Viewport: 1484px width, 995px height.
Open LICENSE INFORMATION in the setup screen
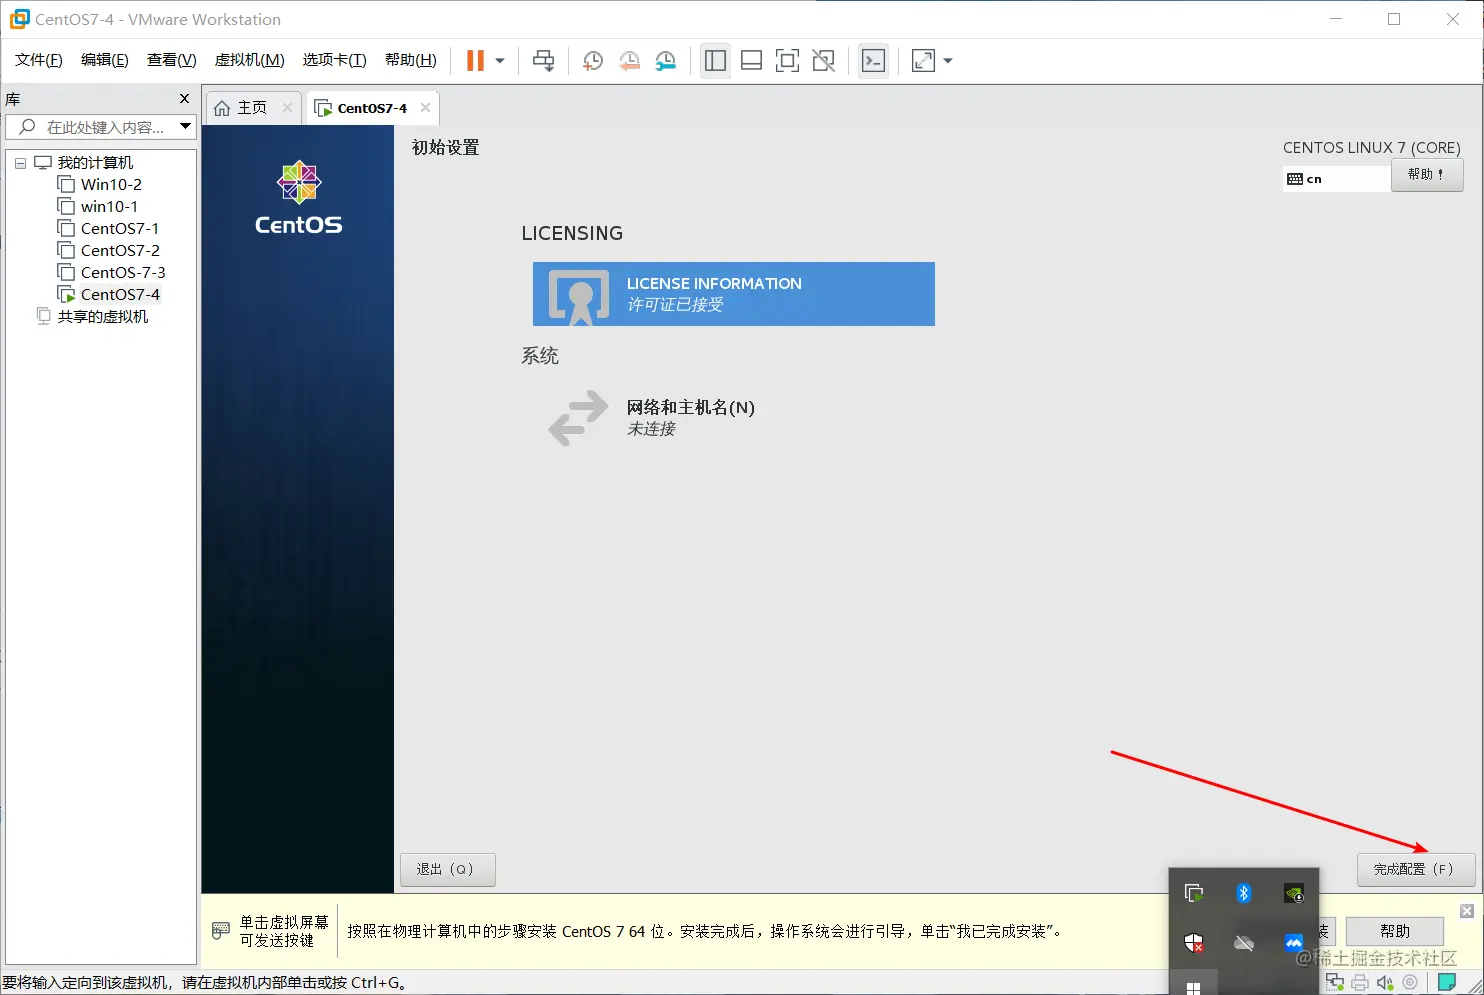(734, 294)
